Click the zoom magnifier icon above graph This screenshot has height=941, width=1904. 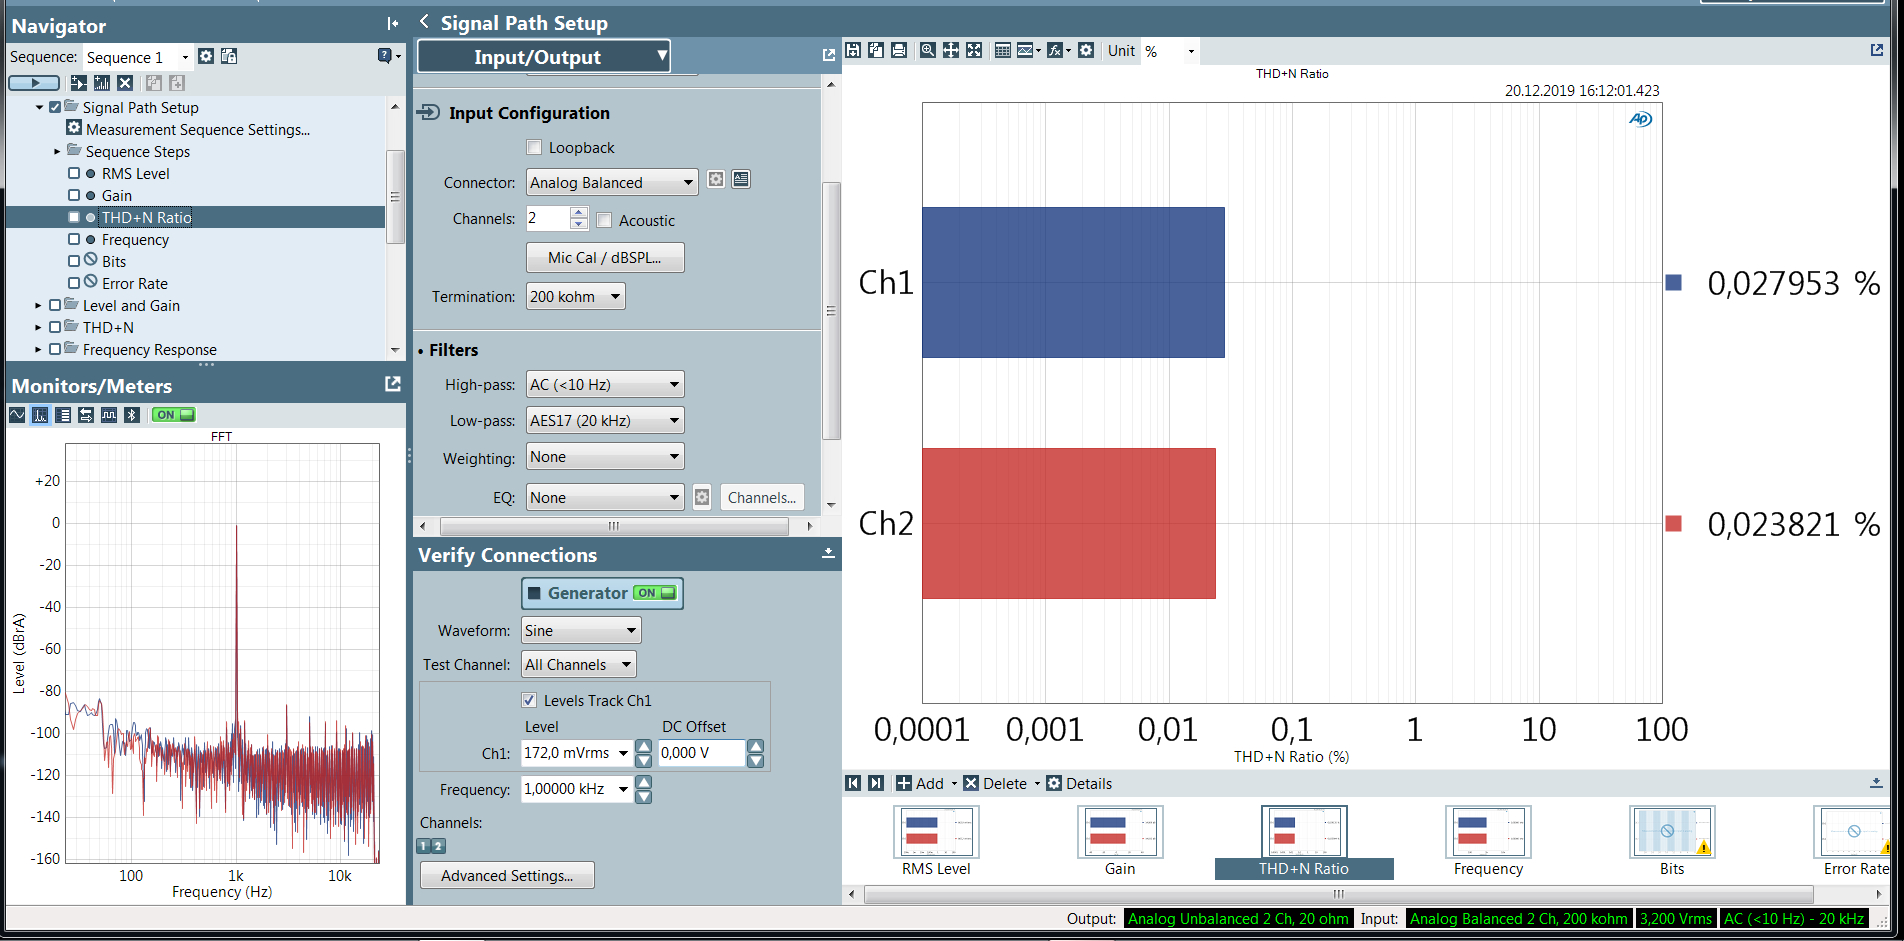pyautogui.click(x=928, y=50)
